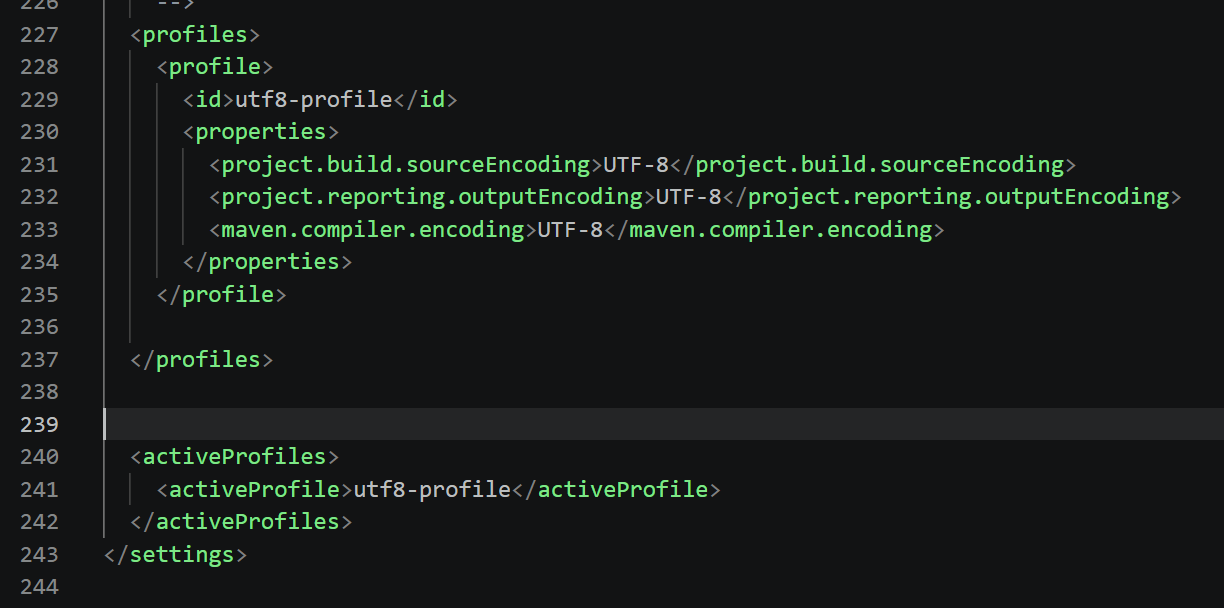Click project.reporting.outputEncoding opening tag
This screenshot has width=1224, height=608.
pyautogui.click(x=432, y=197)
